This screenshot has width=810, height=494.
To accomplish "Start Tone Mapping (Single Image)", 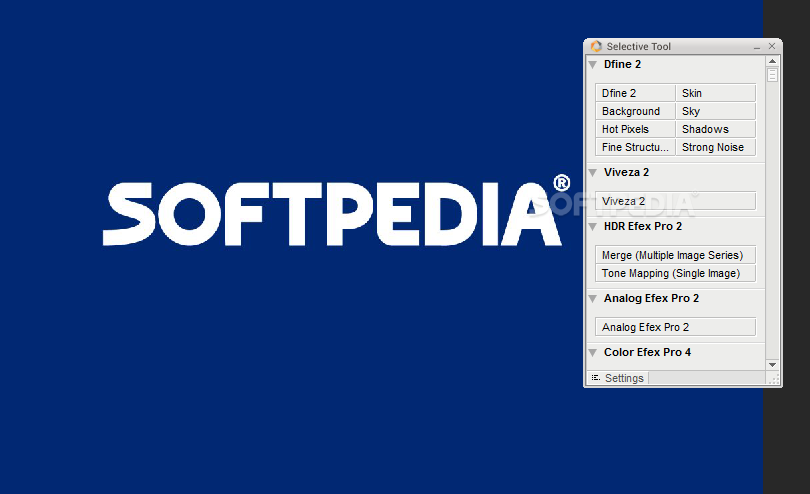I will (x=676, y=273).
